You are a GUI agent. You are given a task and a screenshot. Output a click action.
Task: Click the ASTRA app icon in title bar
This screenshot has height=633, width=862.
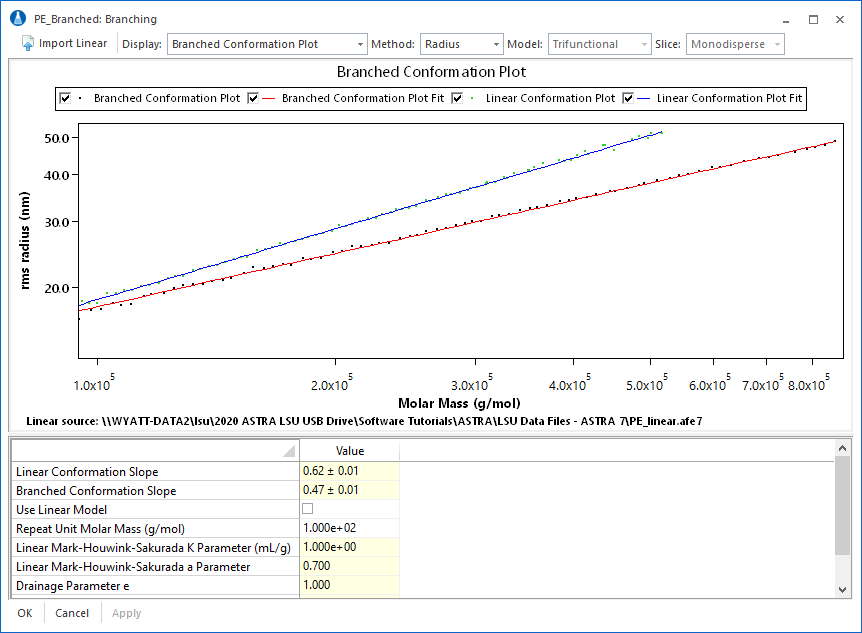tap(16, 19)
